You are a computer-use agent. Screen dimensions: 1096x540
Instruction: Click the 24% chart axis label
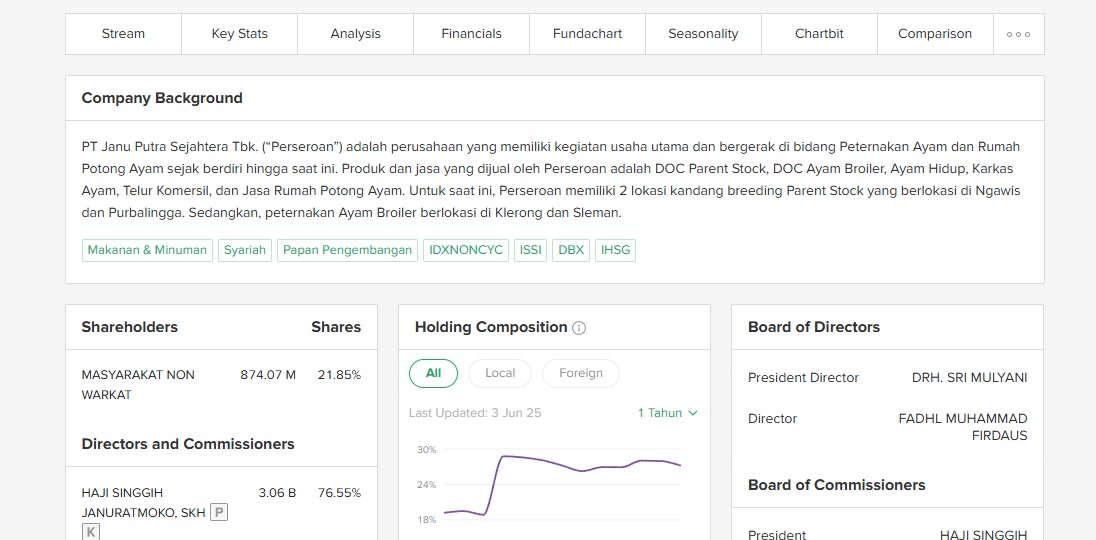coord(426,485)
